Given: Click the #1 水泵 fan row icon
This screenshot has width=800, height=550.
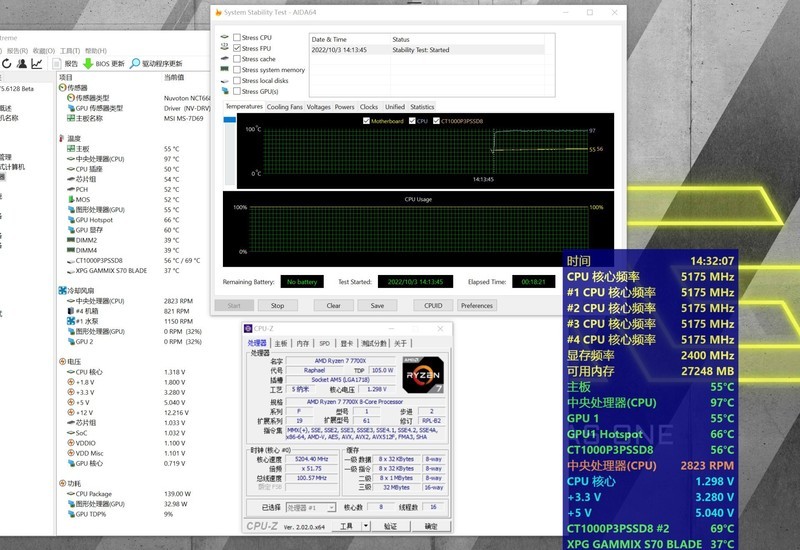Looking at the screenshot, I should coord(71,321).
